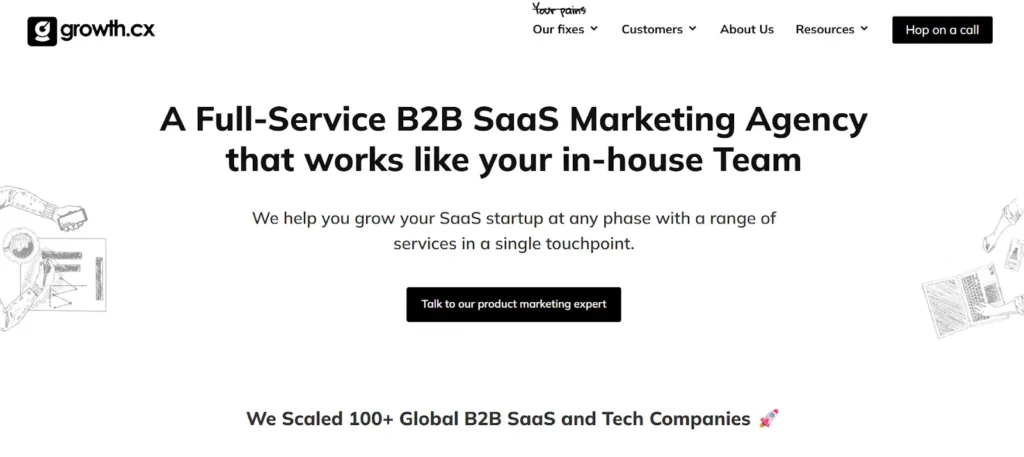This screenshot has height=457, width=1024.
Task: Go to the About Us page
Action: (746, 29)
